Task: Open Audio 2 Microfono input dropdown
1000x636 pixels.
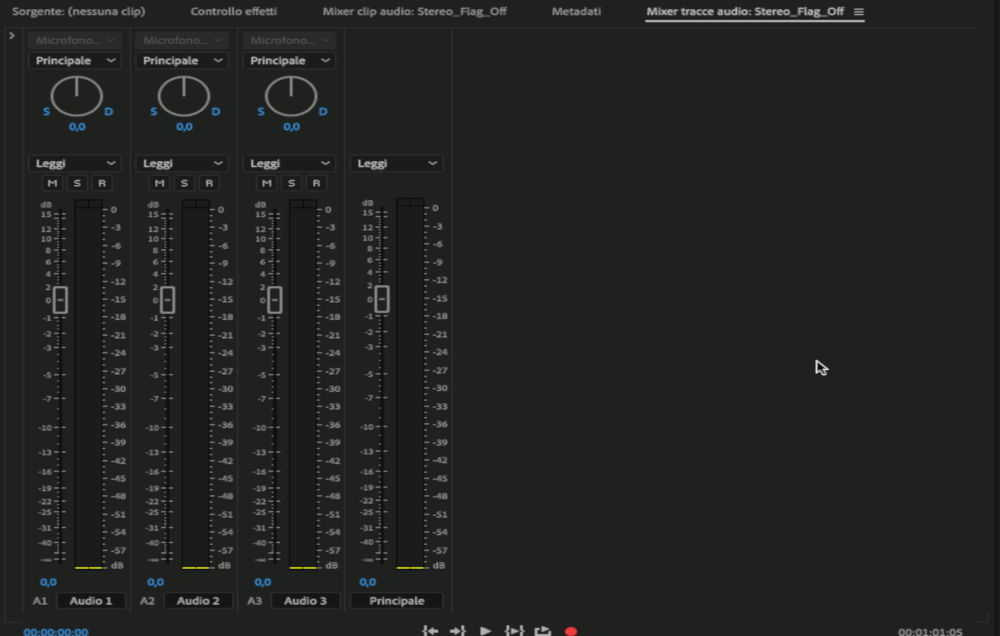Action: coord(182,40)
